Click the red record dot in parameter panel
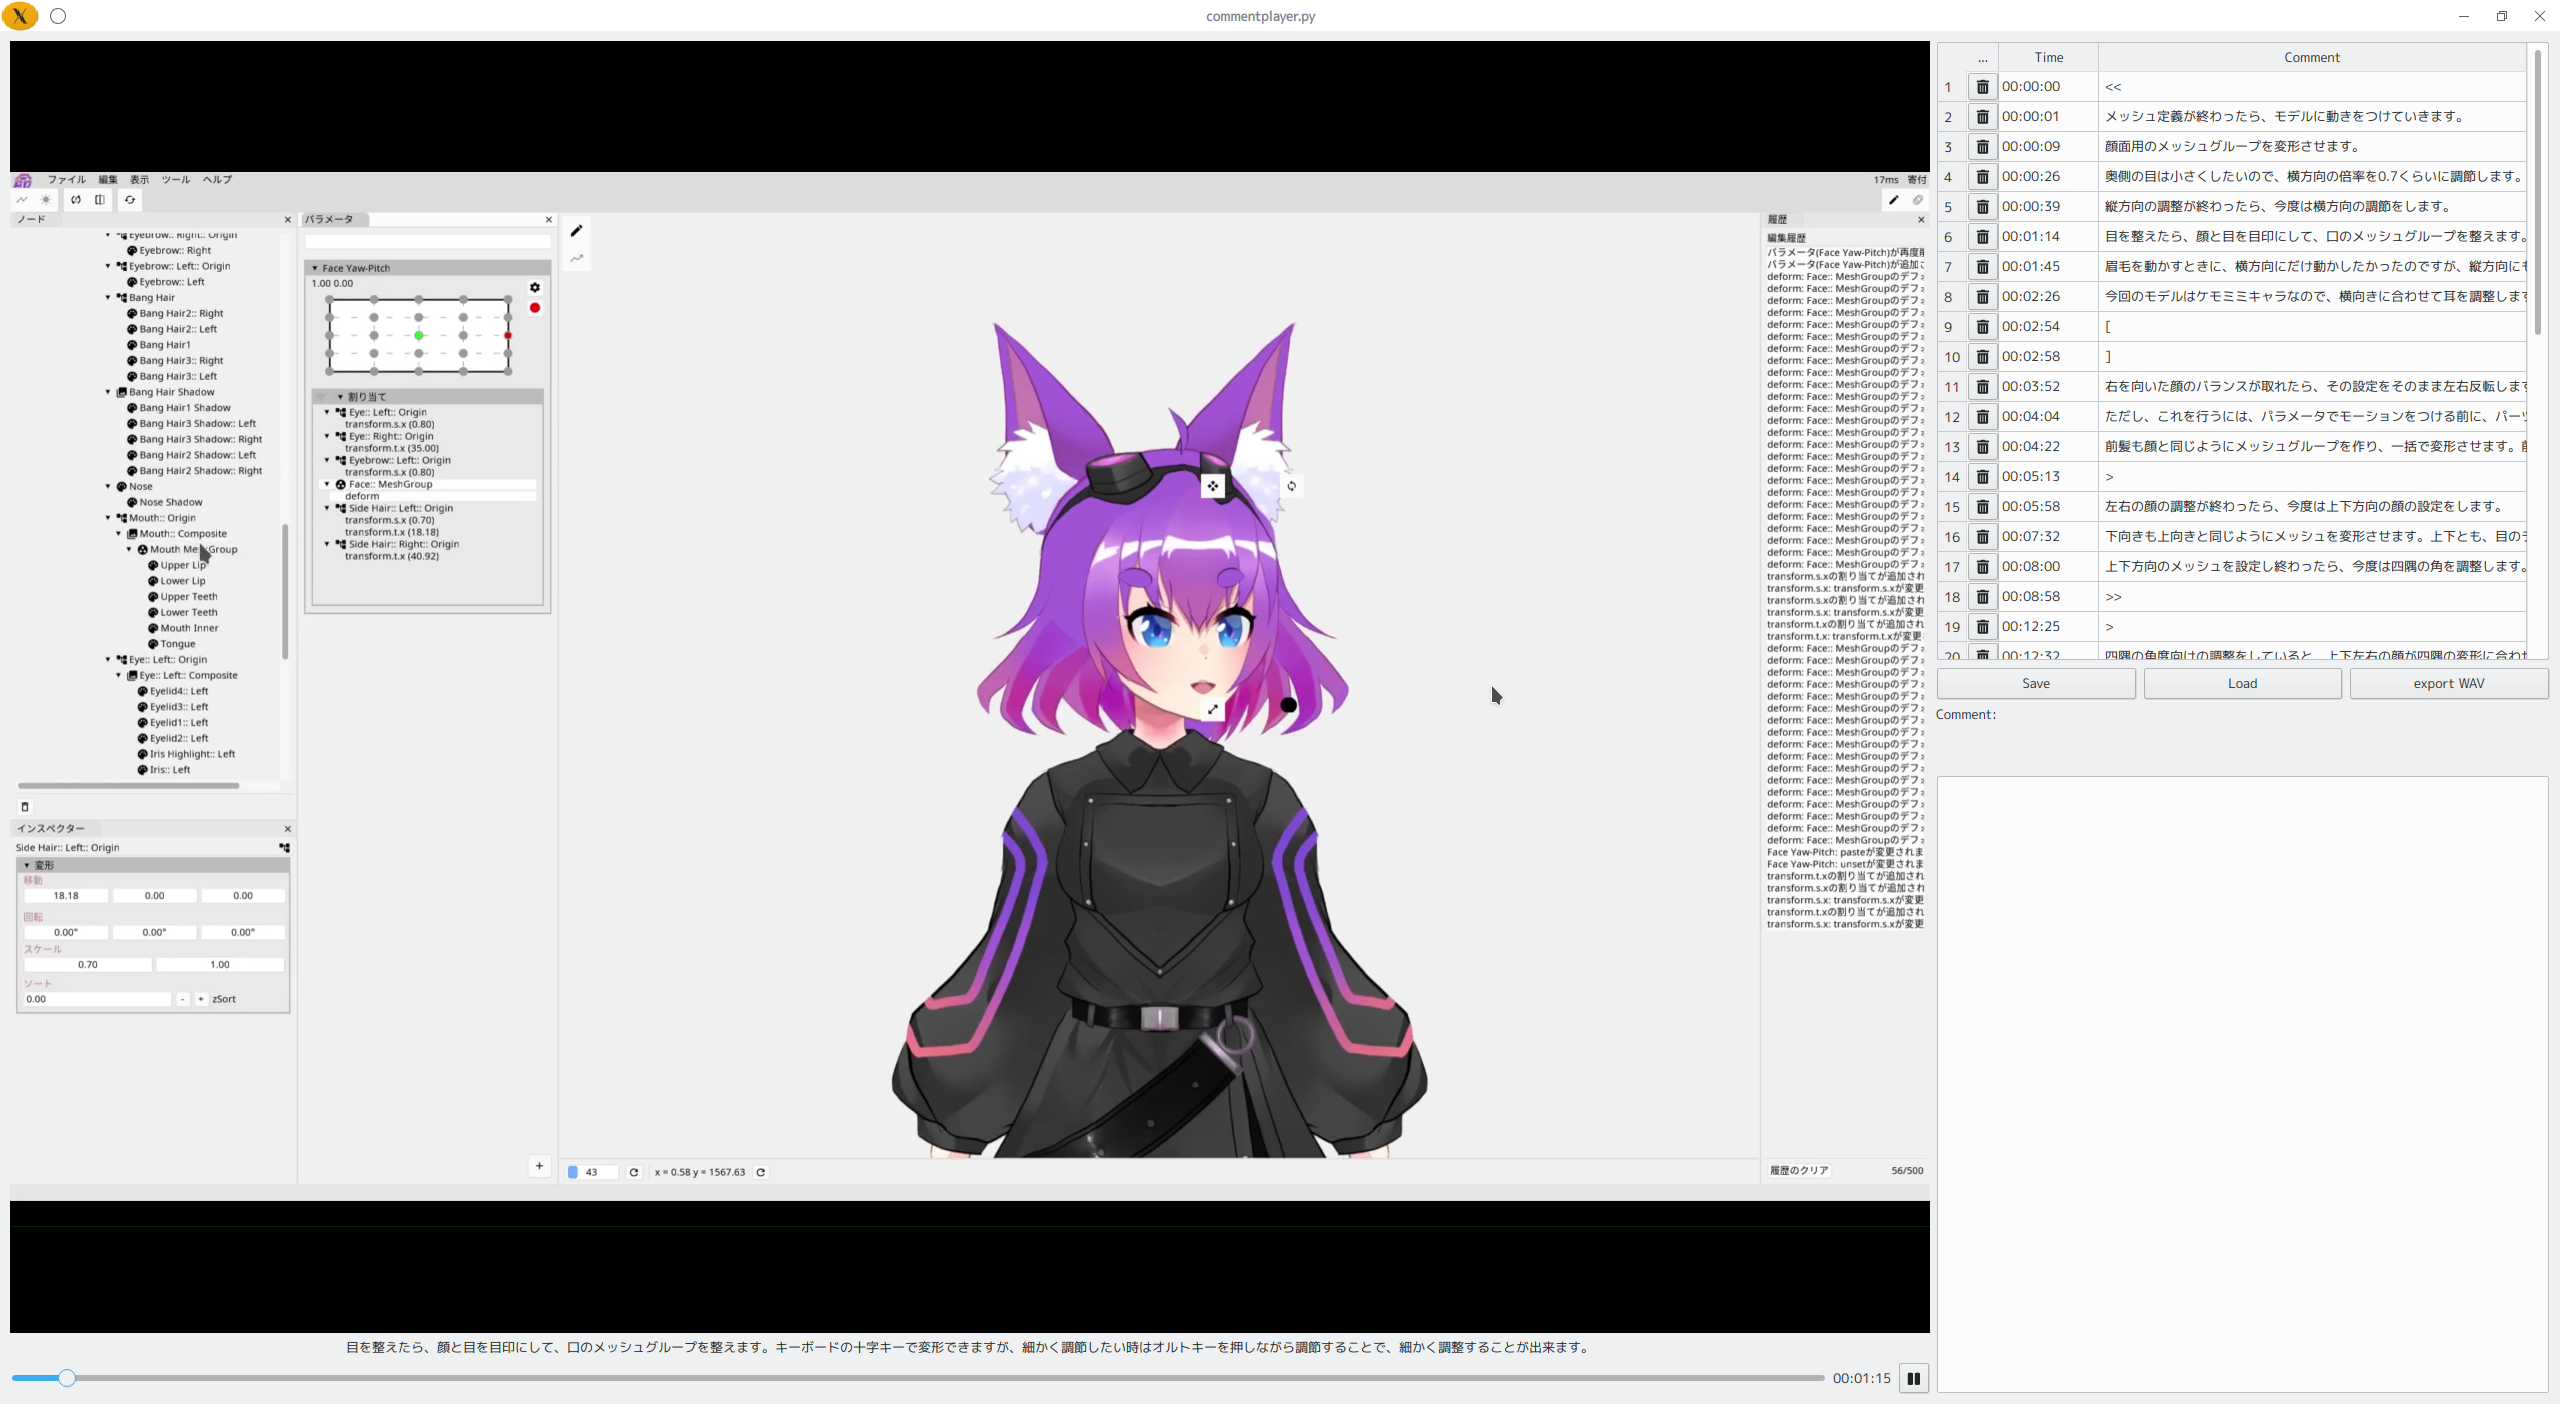The height and width of the screenshot is (1404, 2560). point(535,308)
